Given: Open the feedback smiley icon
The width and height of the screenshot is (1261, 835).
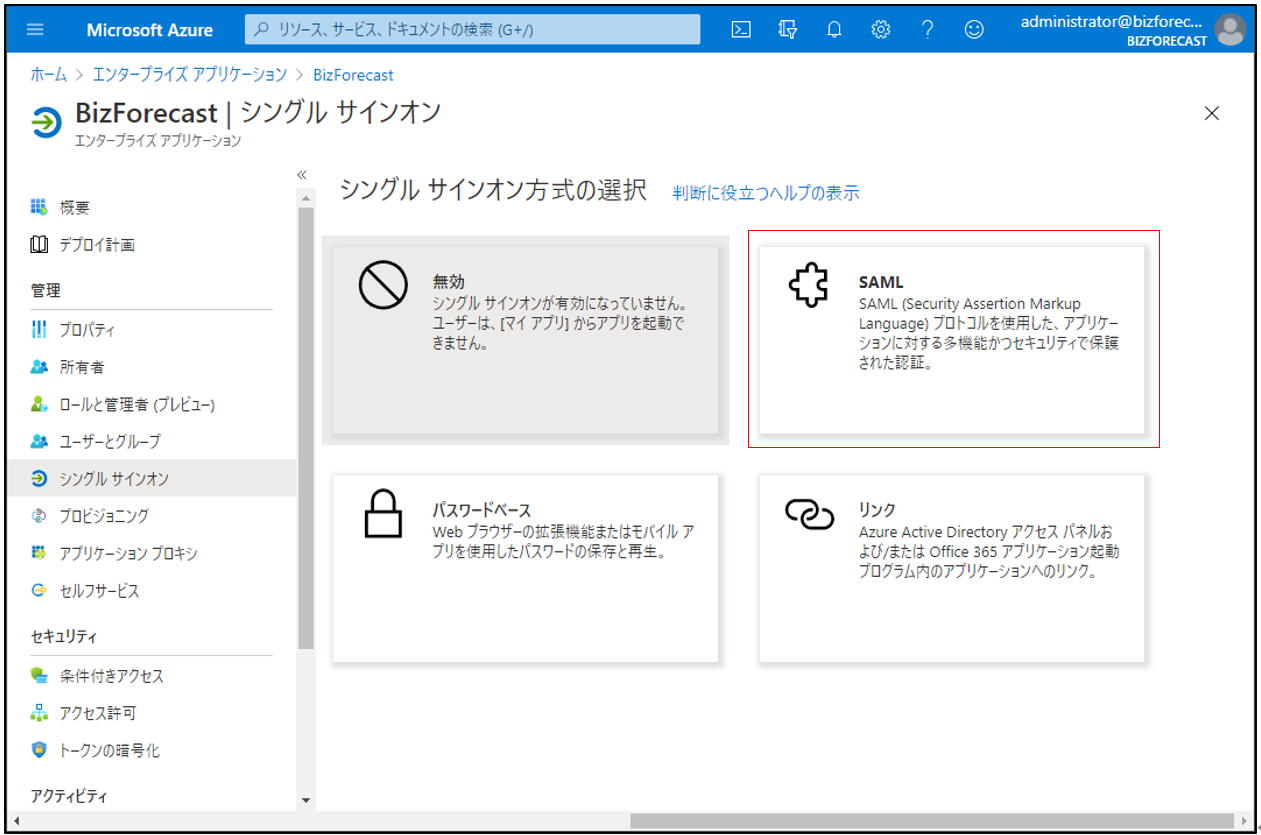Looking at the screenshot, I should (973, 30).
